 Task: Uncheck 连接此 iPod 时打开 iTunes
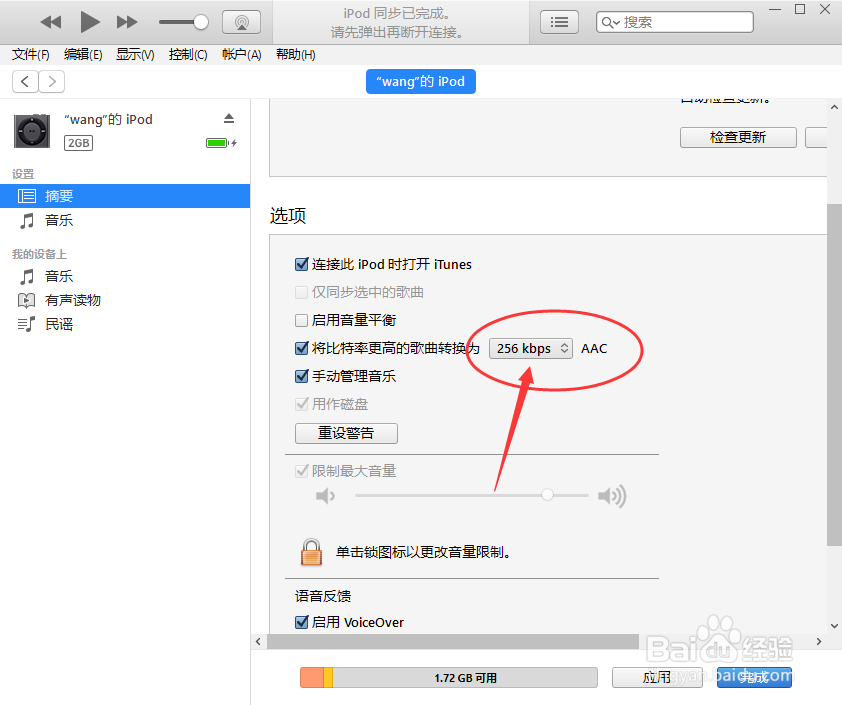[302, 264]
